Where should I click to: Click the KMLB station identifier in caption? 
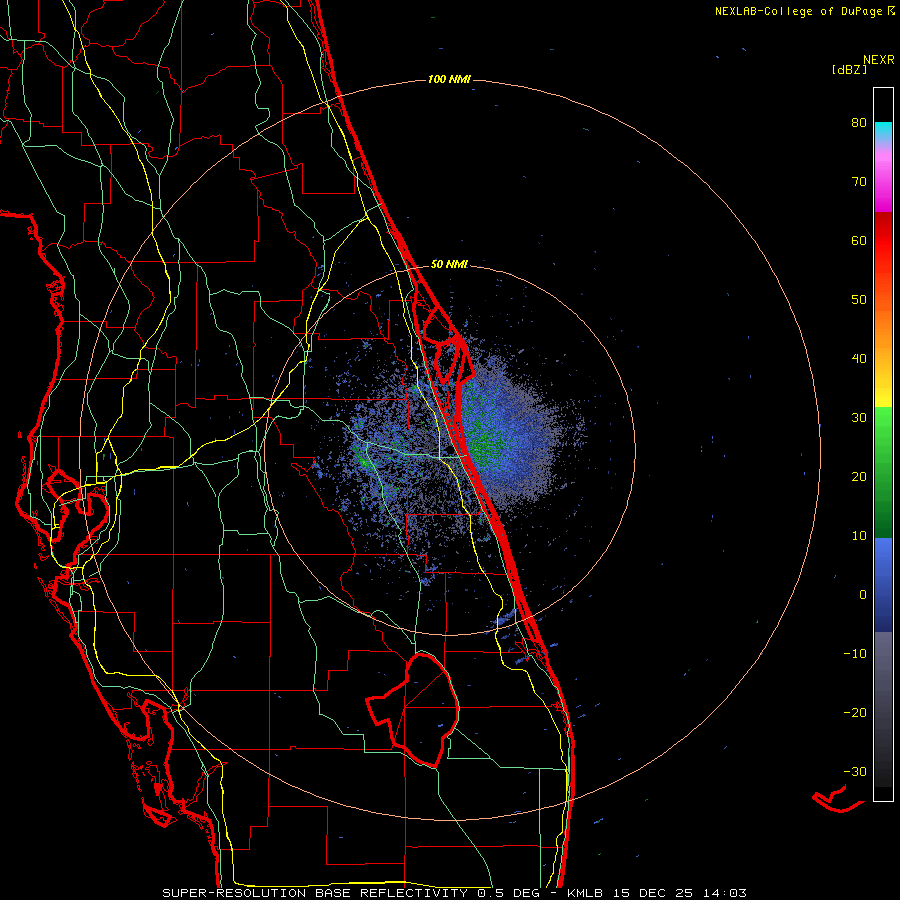coord(585,893)
